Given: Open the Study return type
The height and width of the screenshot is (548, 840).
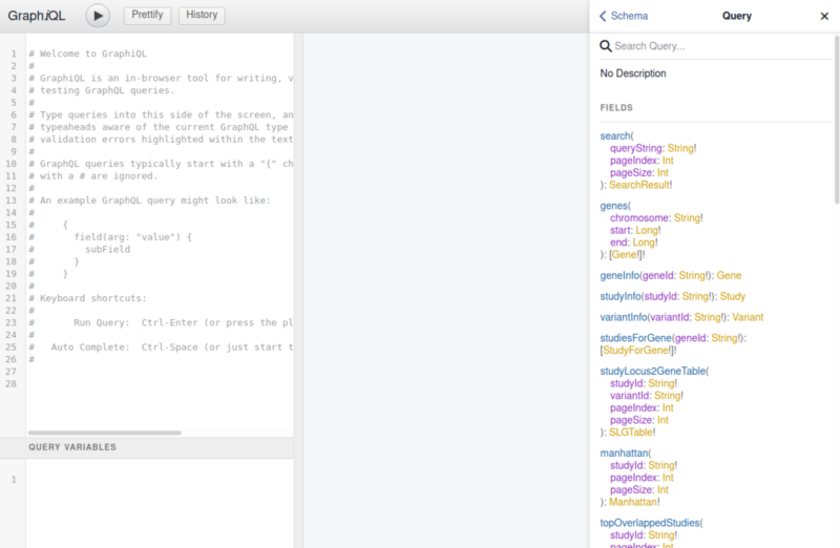Looking at the screenshot, I should (732, 296).
